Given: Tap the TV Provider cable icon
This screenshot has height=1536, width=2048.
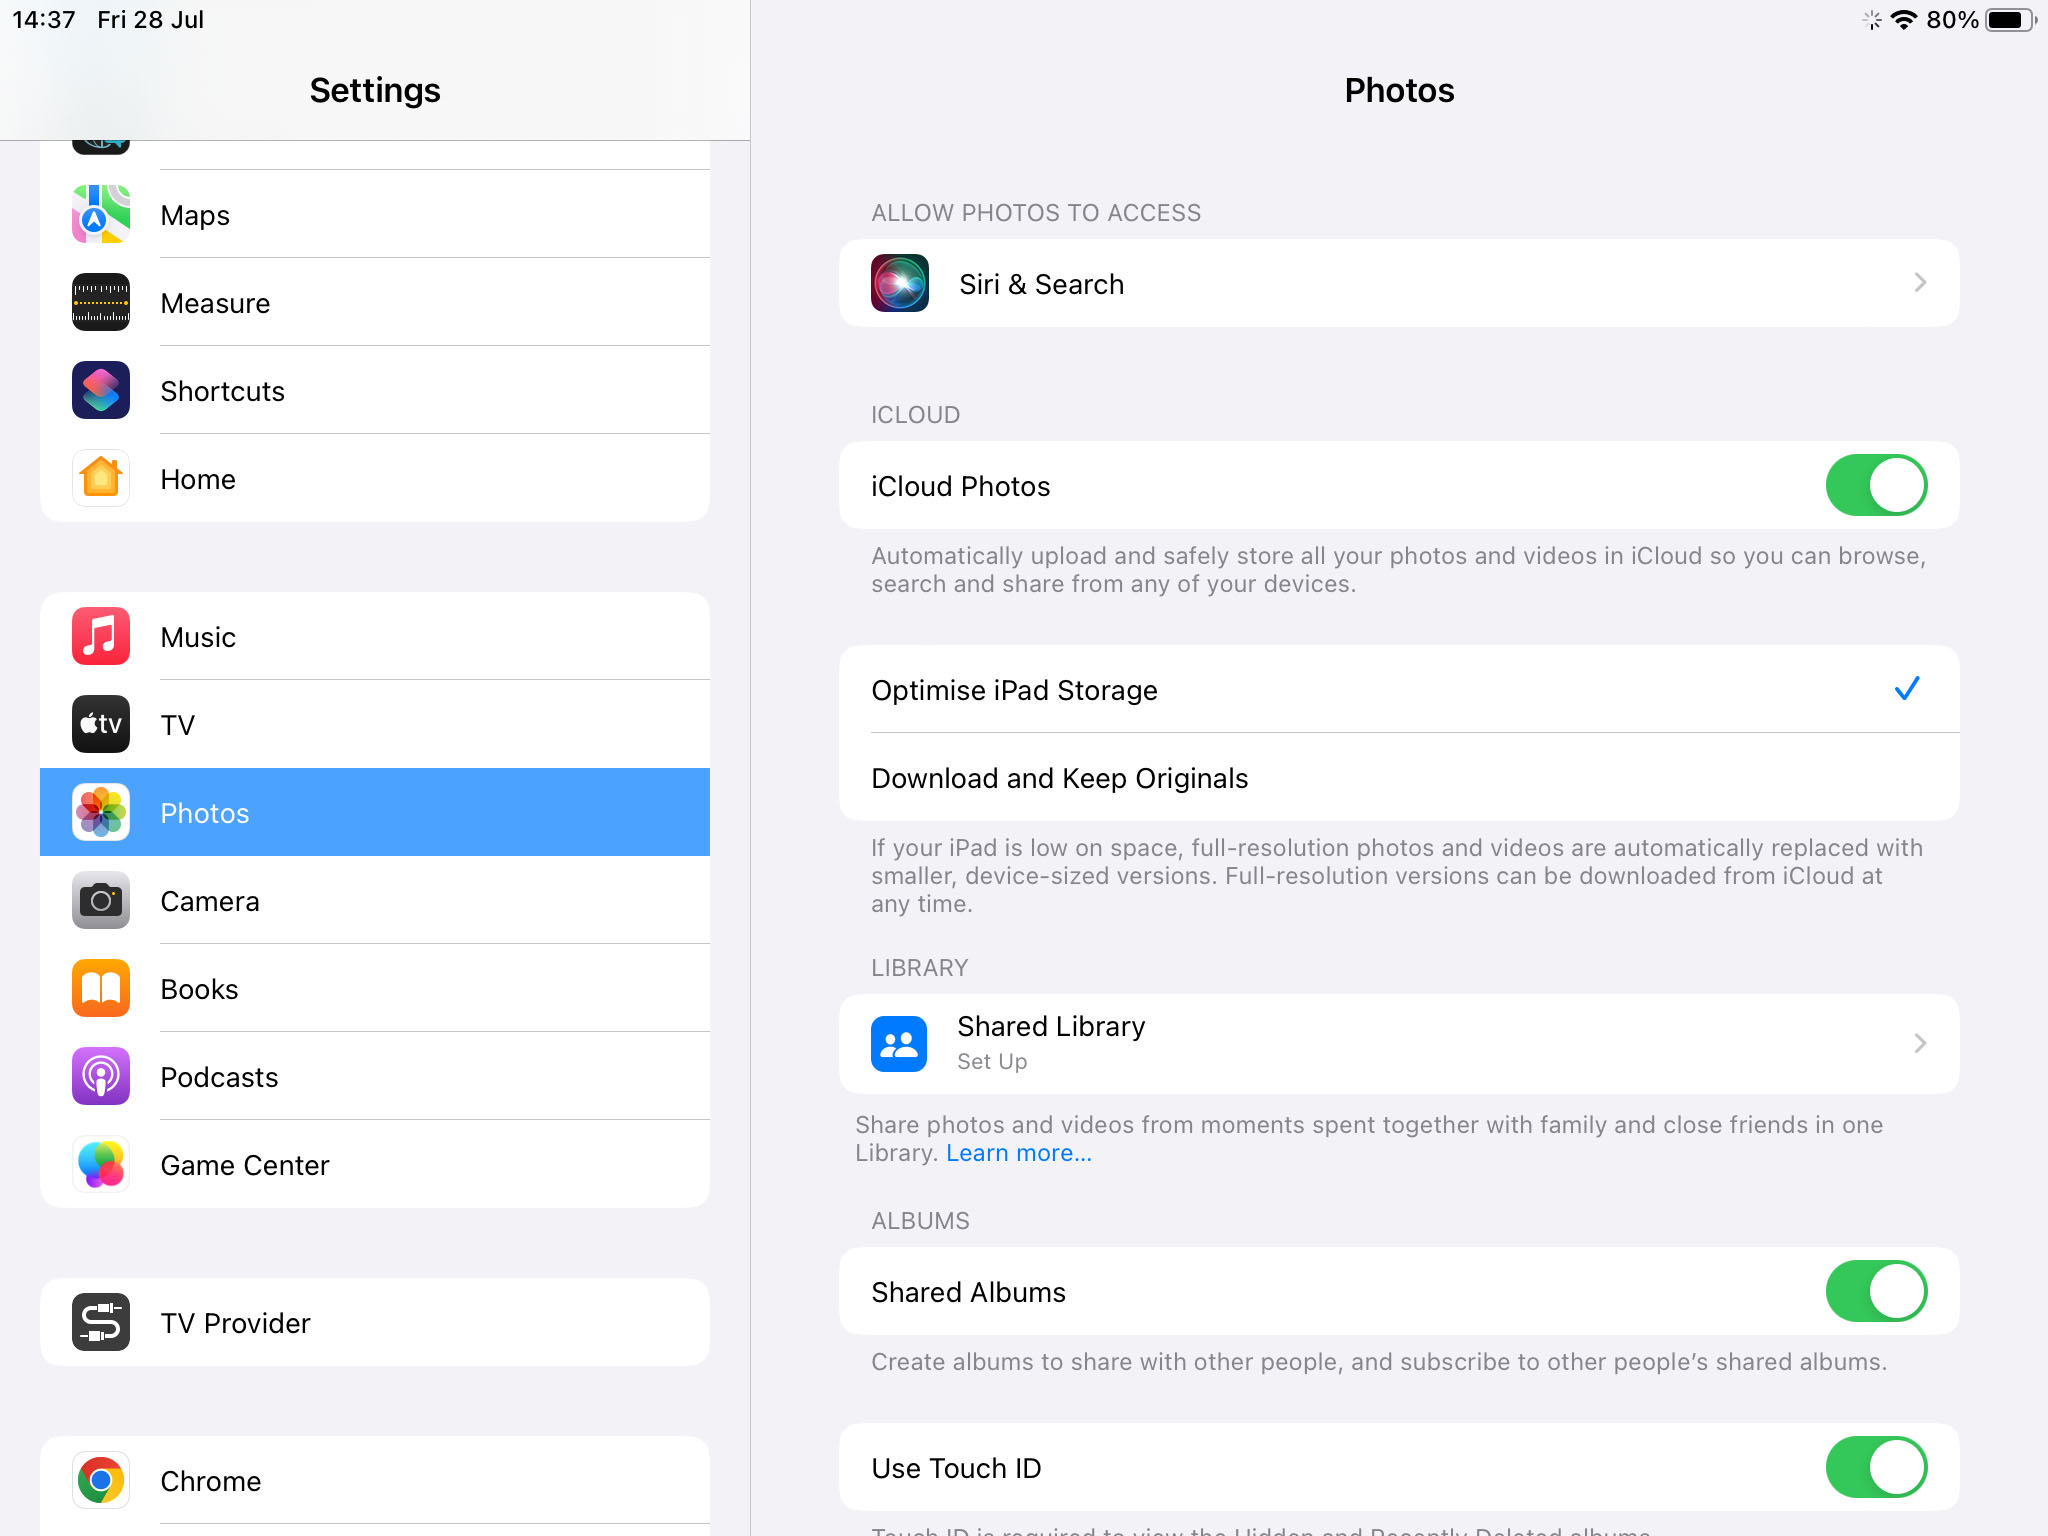Looking at the screenshot, I should [x=101, y=1322].
